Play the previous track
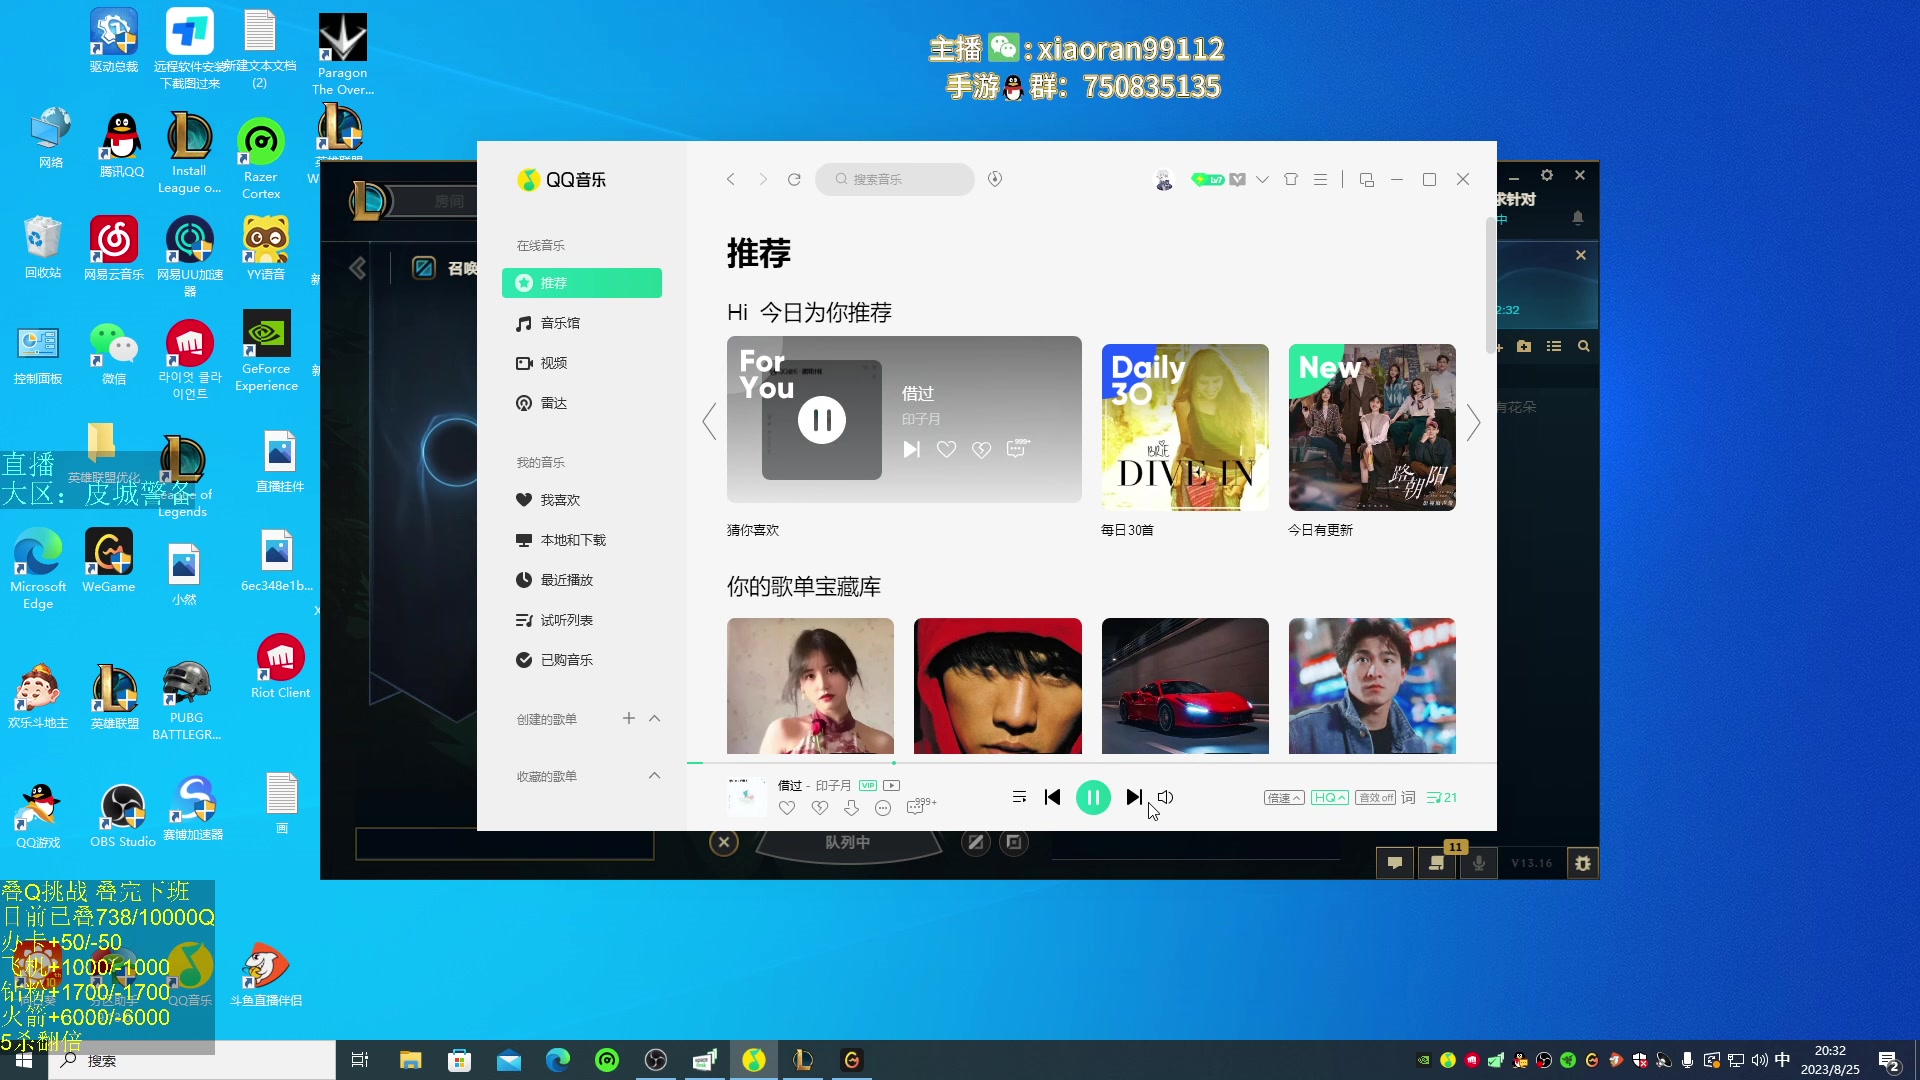Viewport: 1920px width, 1080px height. (1052, 797)
